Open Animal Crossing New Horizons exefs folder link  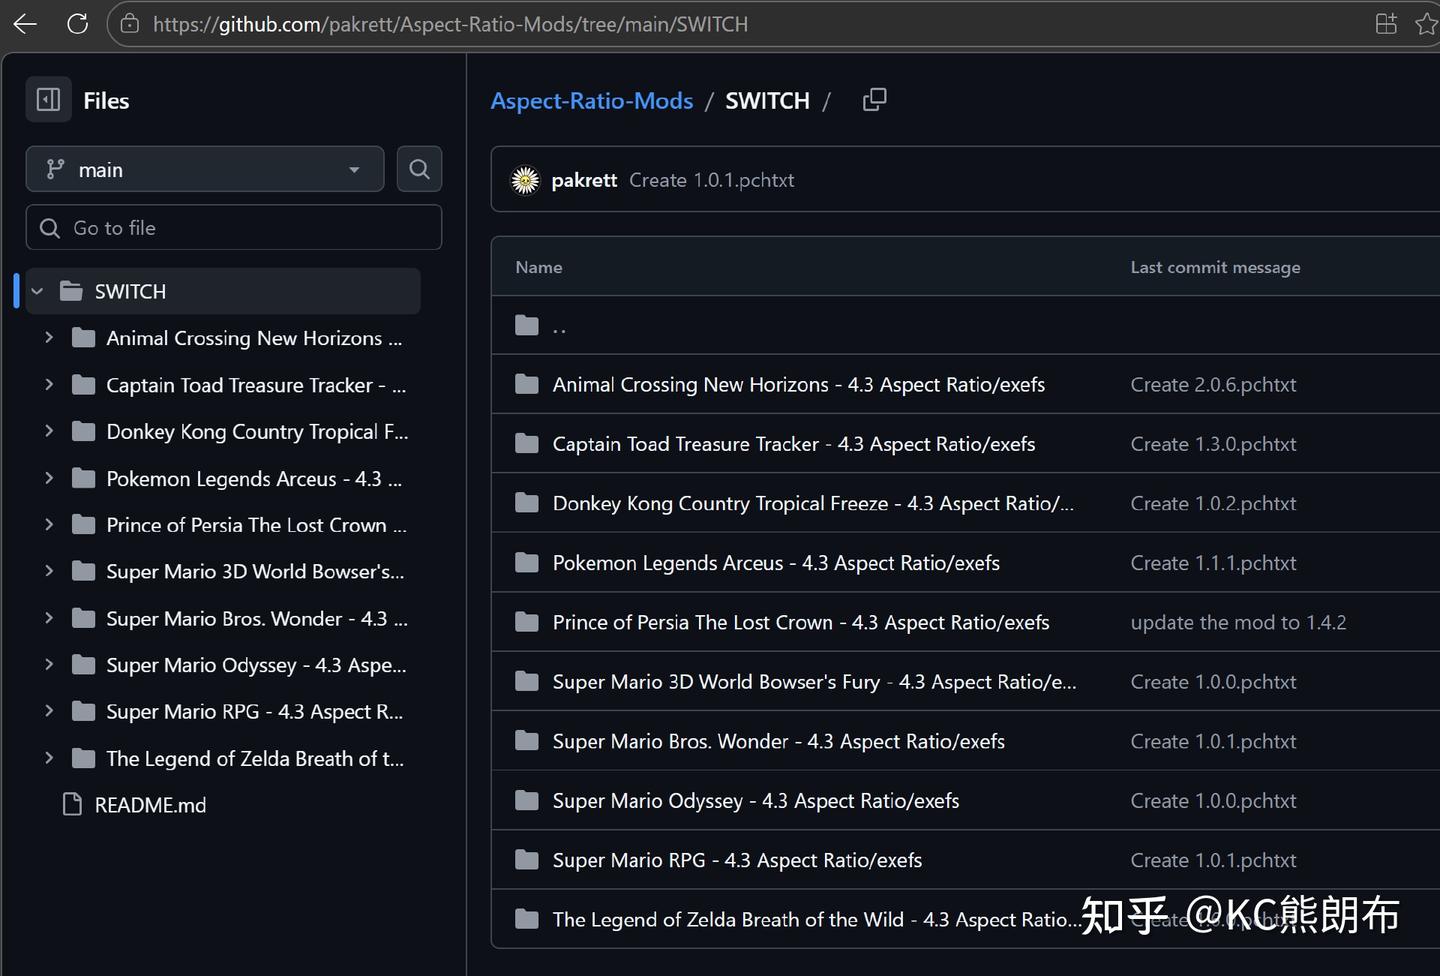pos(799,385)
